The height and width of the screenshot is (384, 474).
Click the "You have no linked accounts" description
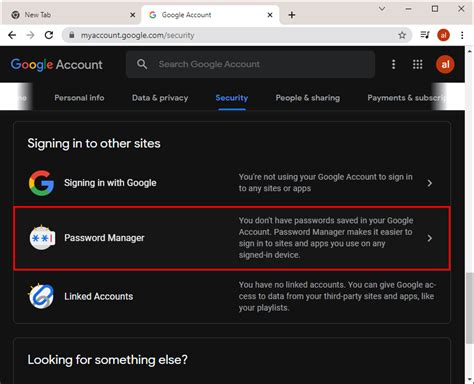337,296
